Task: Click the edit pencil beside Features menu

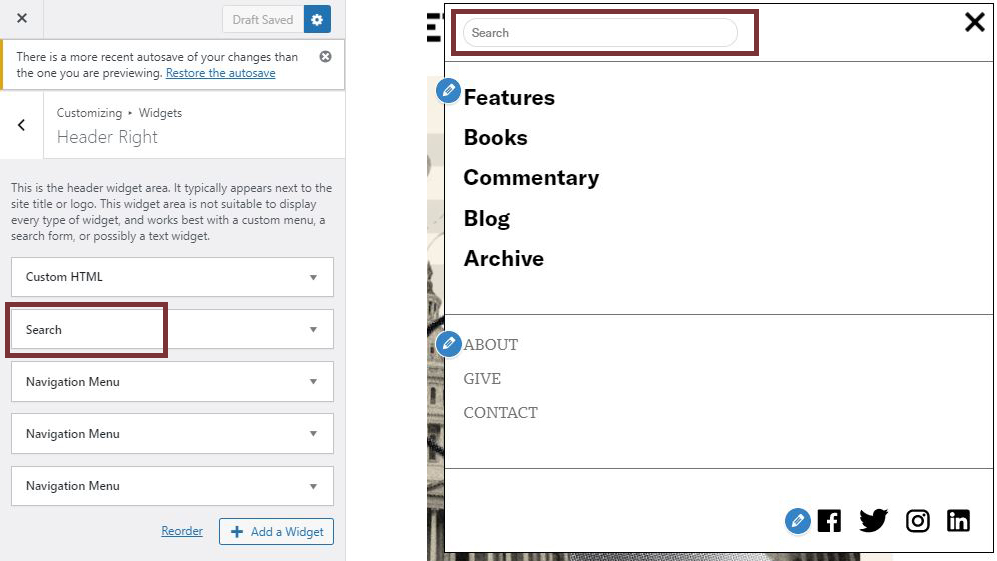Action: pos(449,91)
